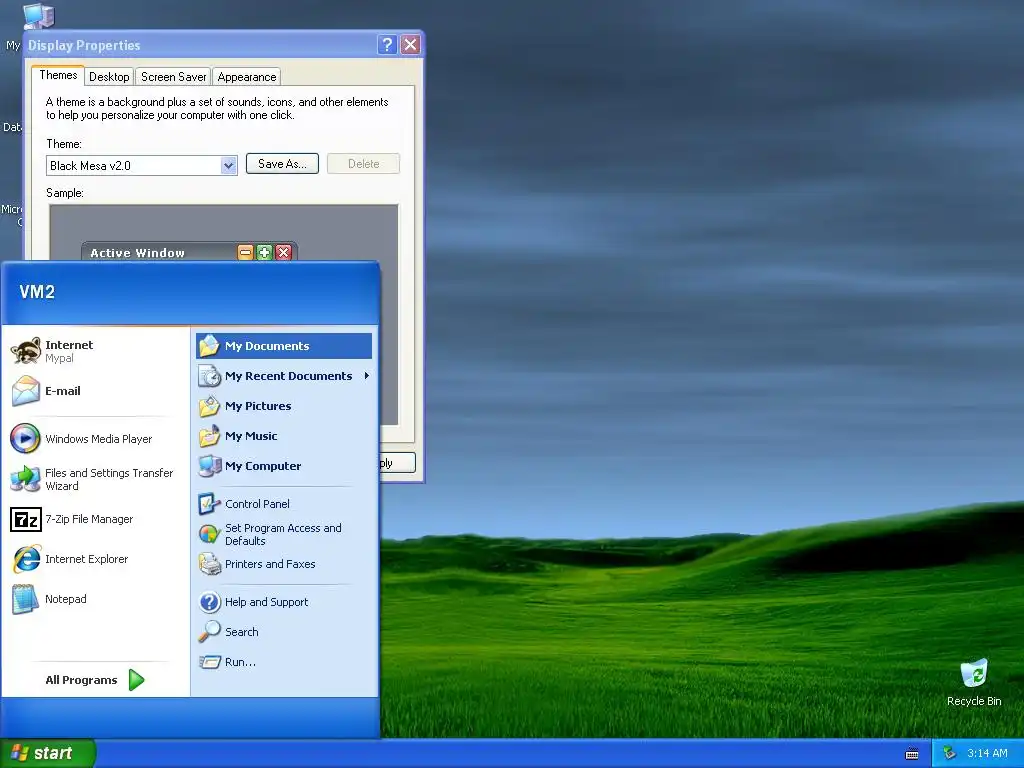Click the Search magnifier icon
Screen dimensions: 1024x768
210,632
